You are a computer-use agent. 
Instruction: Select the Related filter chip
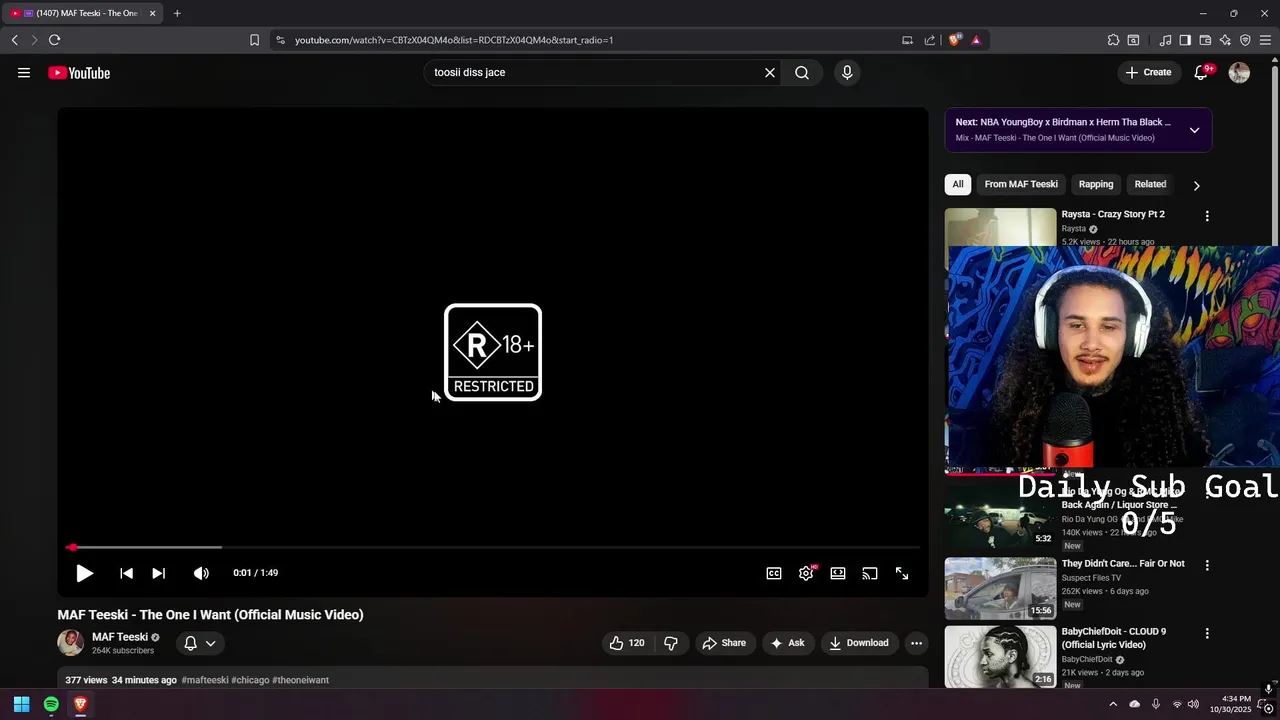pyautogui.click(x=1150, y=184)
